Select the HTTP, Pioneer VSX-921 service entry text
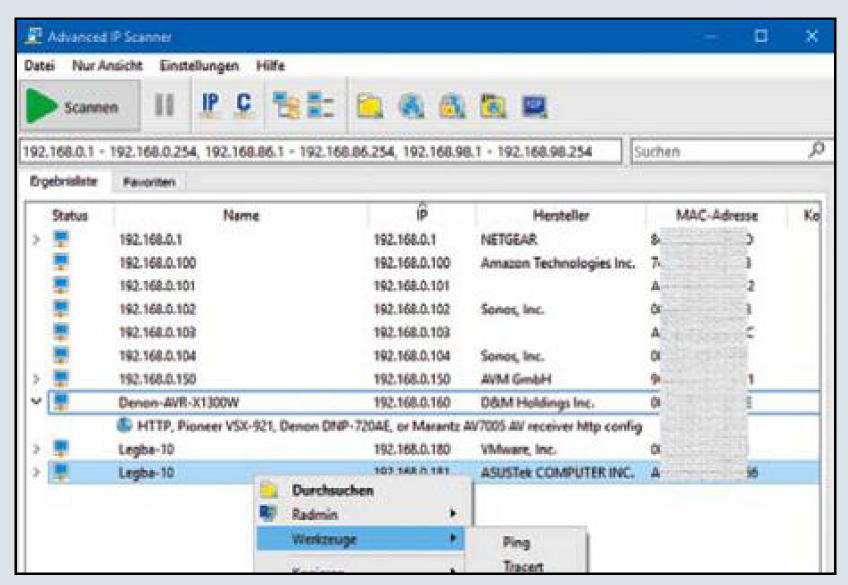 click(389, 426)
